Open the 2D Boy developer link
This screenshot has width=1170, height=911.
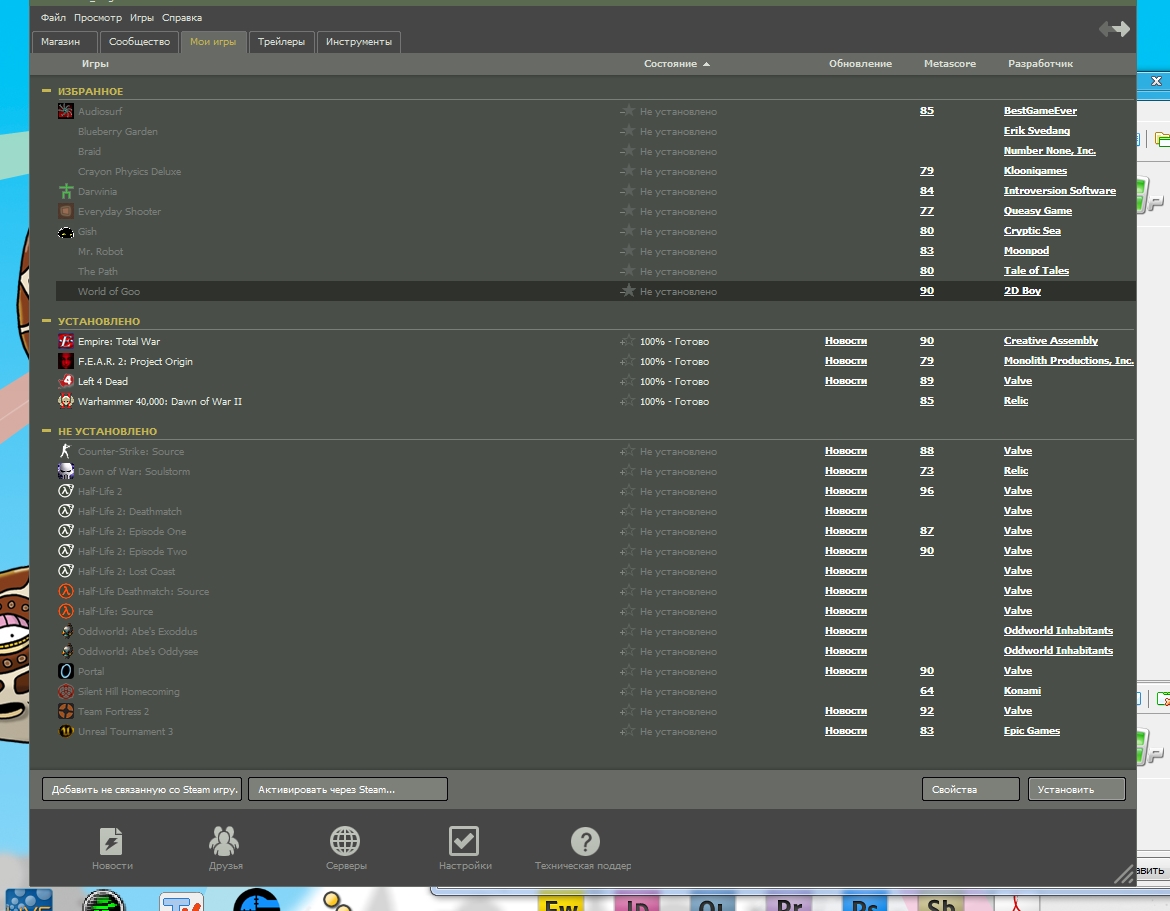[x=1022, y=290]
